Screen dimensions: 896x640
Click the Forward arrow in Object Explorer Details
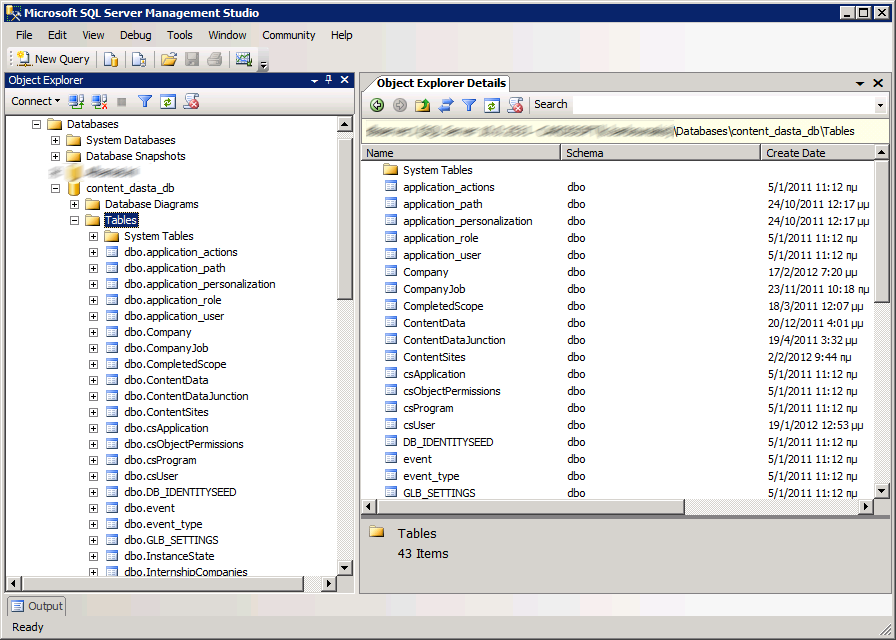tap(400, 105)
